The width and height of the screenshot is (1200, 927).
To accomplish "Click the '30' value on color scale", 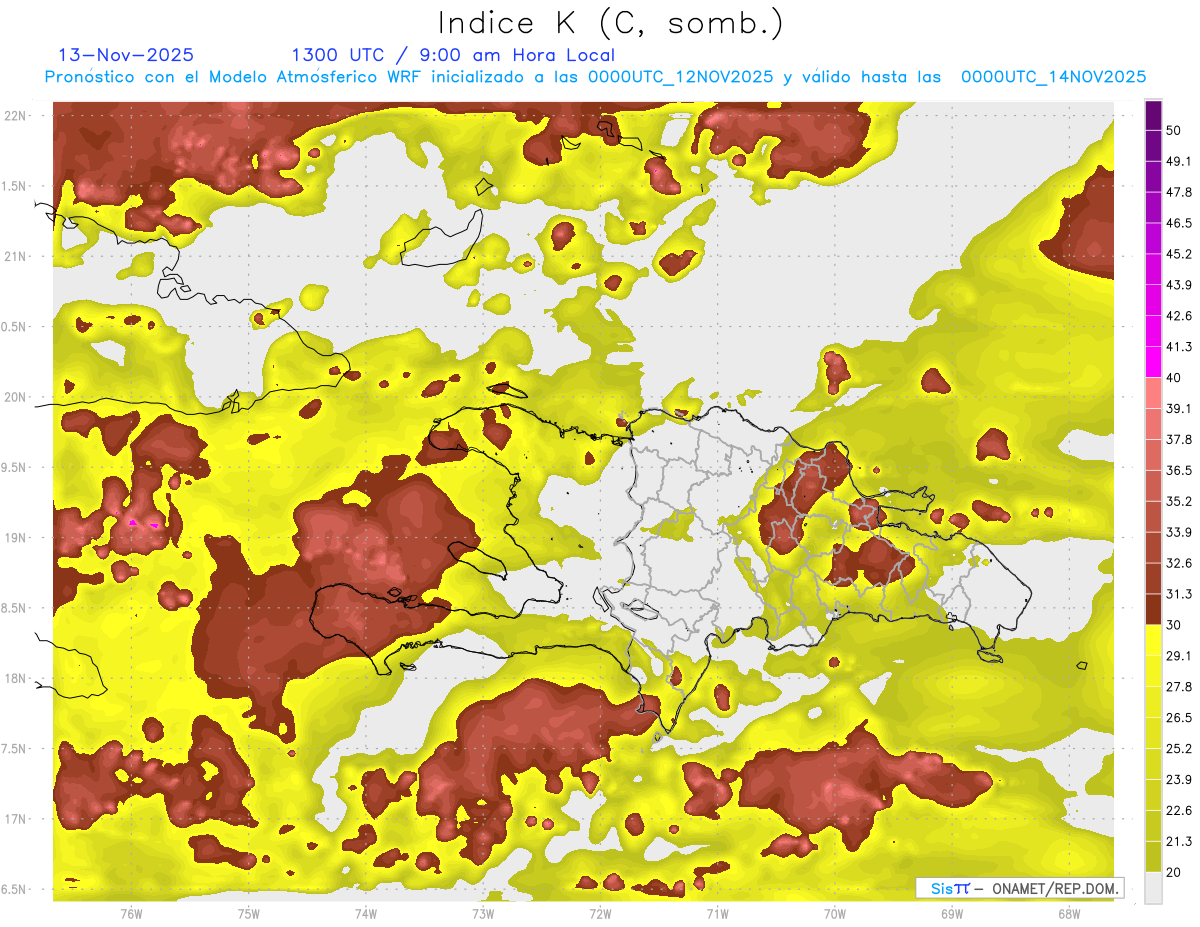I will pos(1174,625).
